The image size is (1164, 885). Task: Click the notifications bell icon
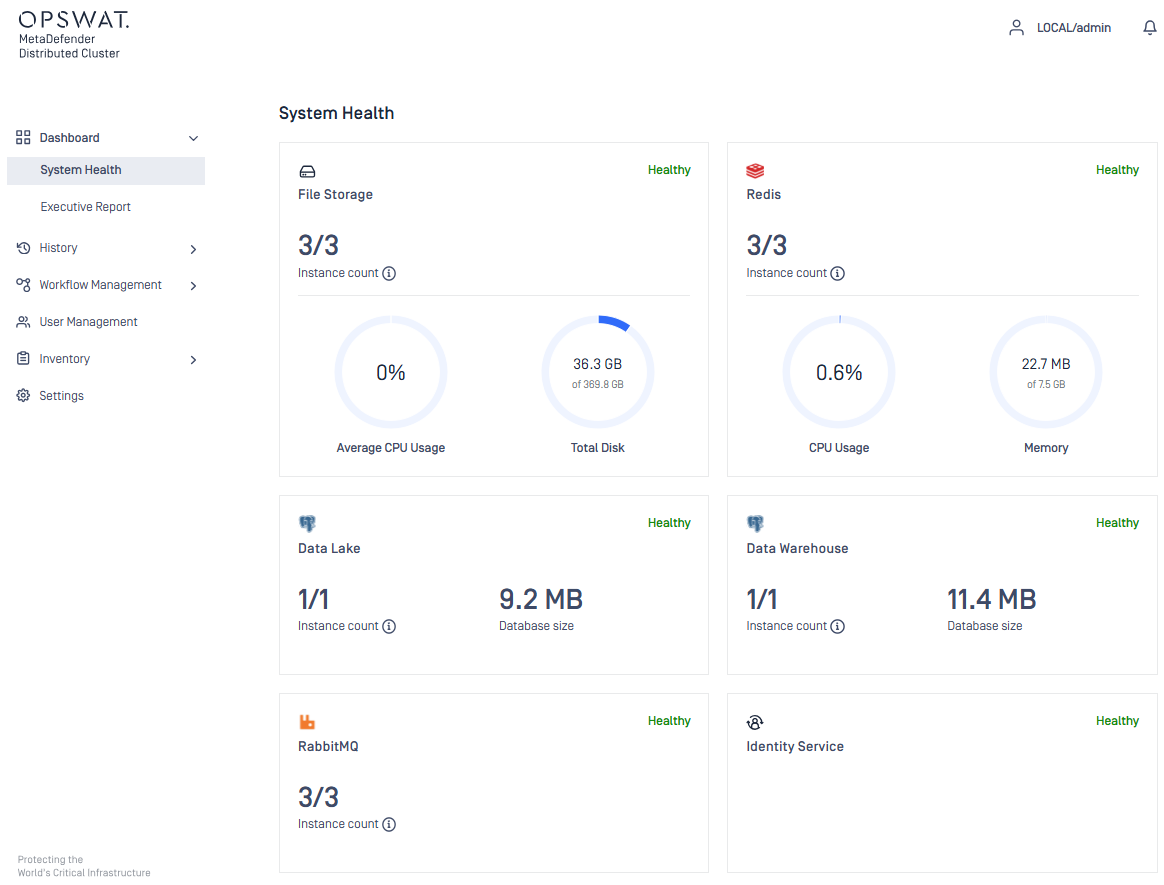[x=1149, y=28]
